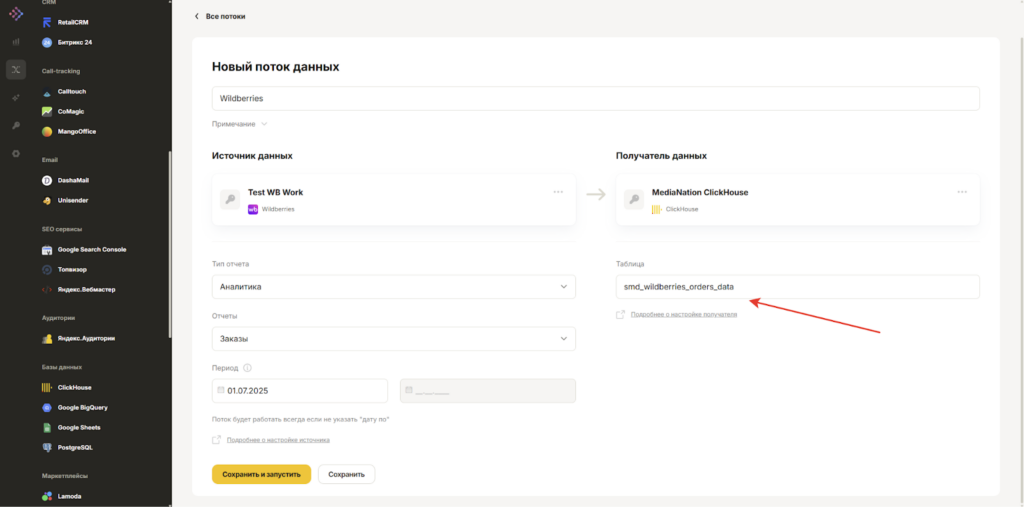The width and height of the screenshot is (1024, 507).
Task: Open Подробнее о настройке источника link
Action: point(278,440)
